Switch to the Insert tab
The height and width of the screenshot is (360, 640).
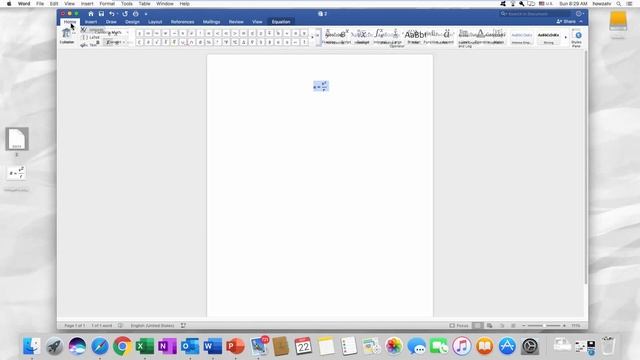pyautogui.click(x=91, y=22)
